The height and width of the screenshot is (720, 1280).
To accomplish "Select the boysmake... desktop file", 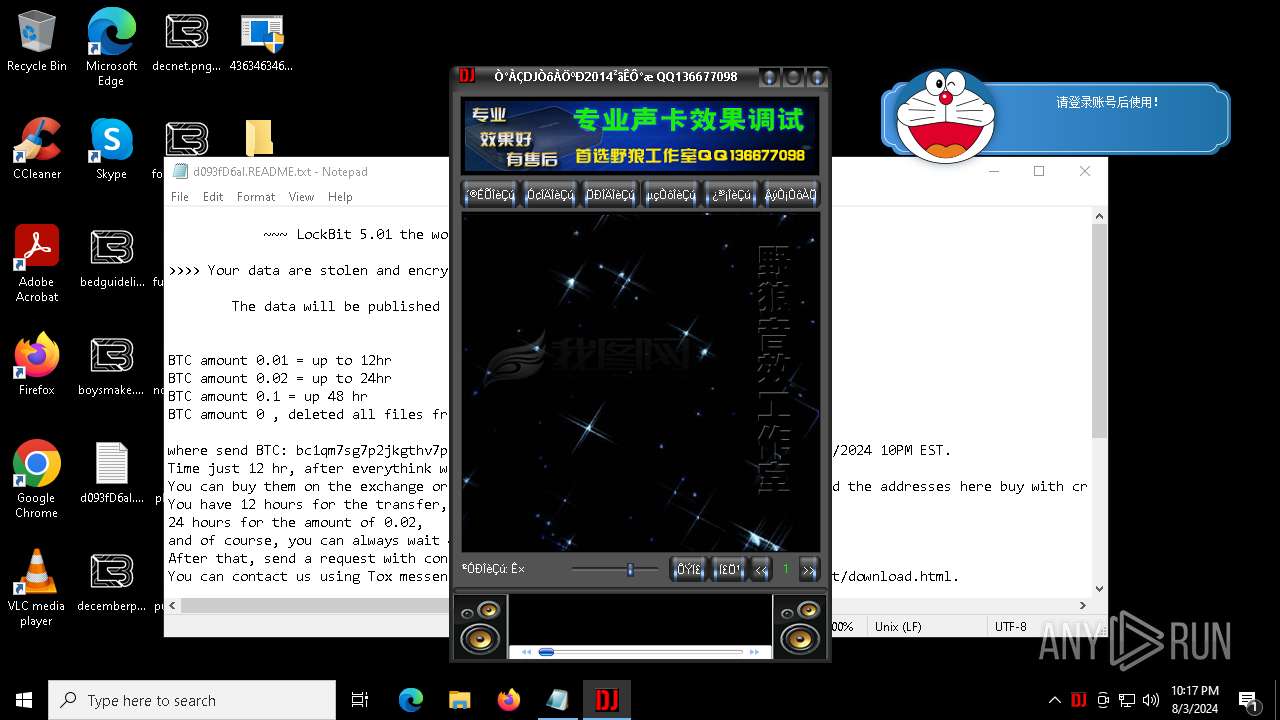I will click(112, 365).
